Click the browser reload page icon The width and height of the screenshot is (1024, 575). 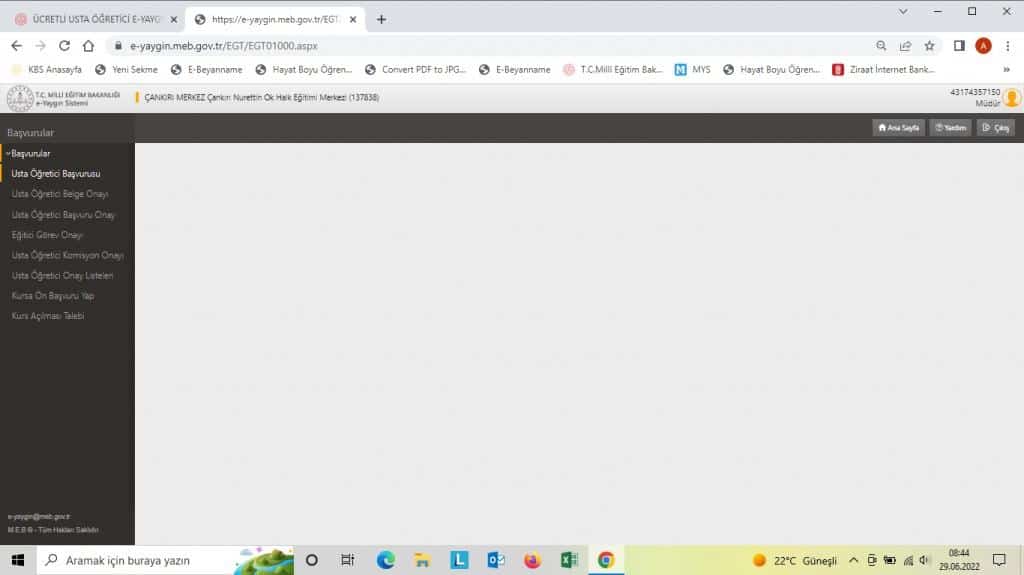(x=64, y=46)
